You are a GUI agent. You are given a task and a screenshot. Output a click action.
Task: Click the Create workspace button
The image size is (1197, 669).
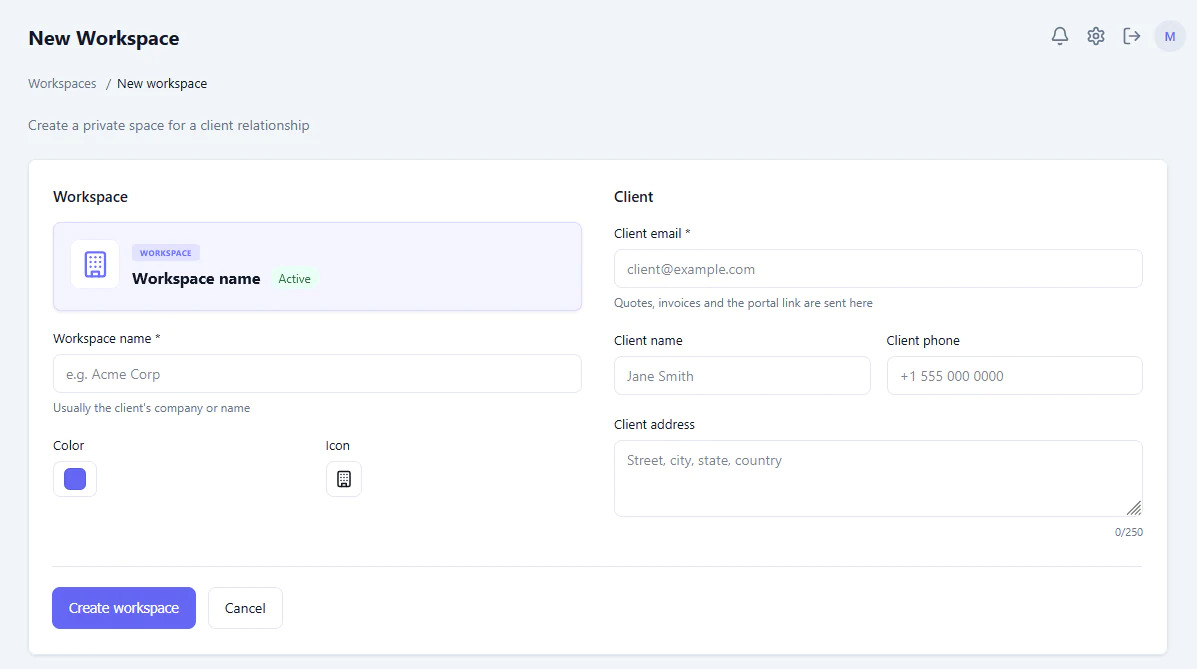click(124, 608)
